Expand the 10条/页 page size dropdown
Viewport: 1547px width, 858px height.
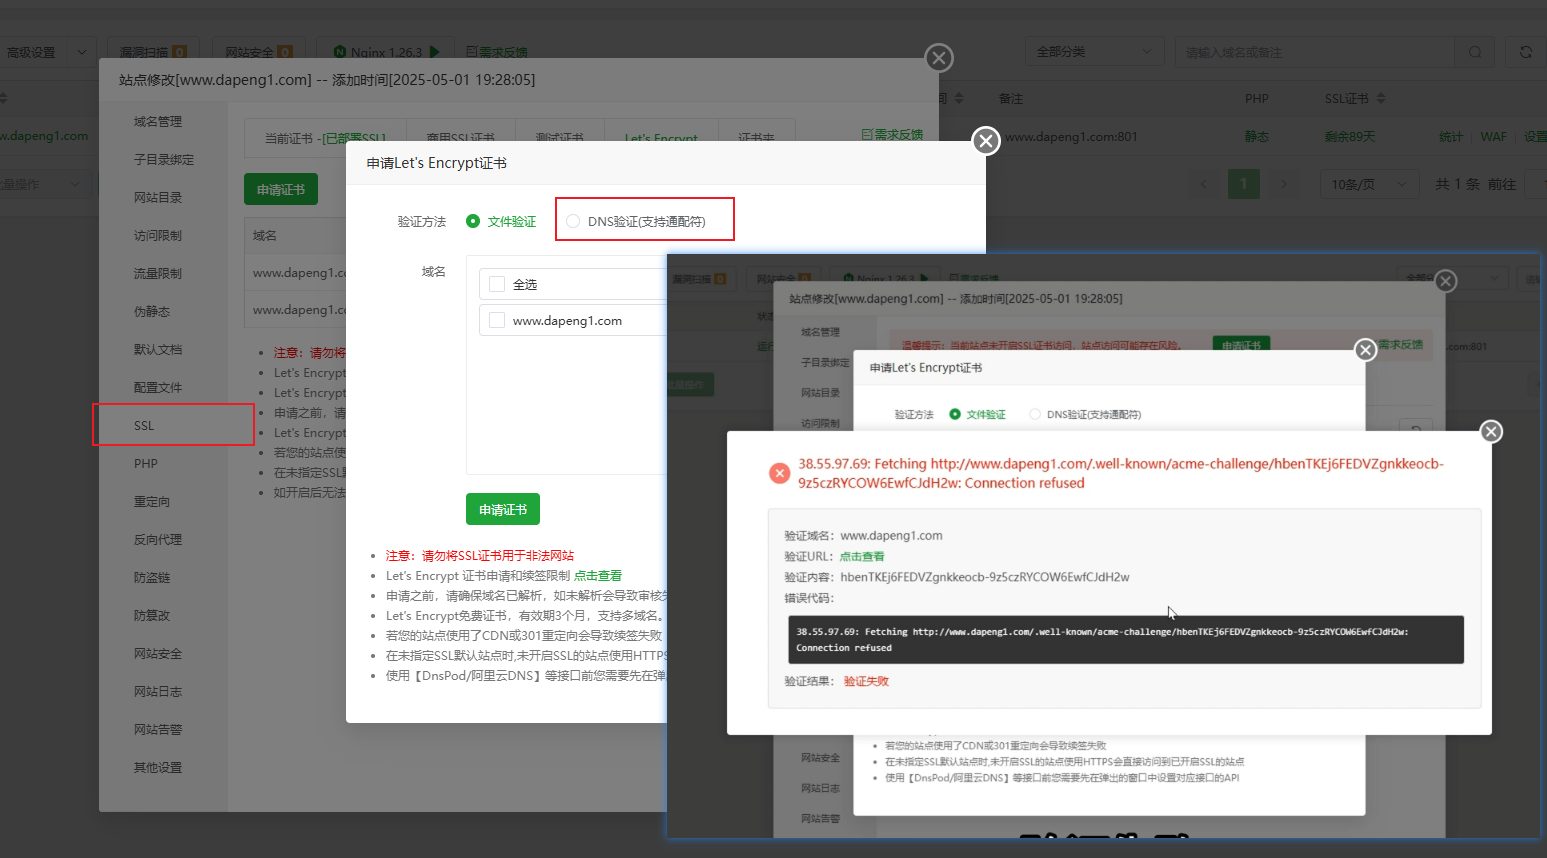click(x=1367, y=184)
